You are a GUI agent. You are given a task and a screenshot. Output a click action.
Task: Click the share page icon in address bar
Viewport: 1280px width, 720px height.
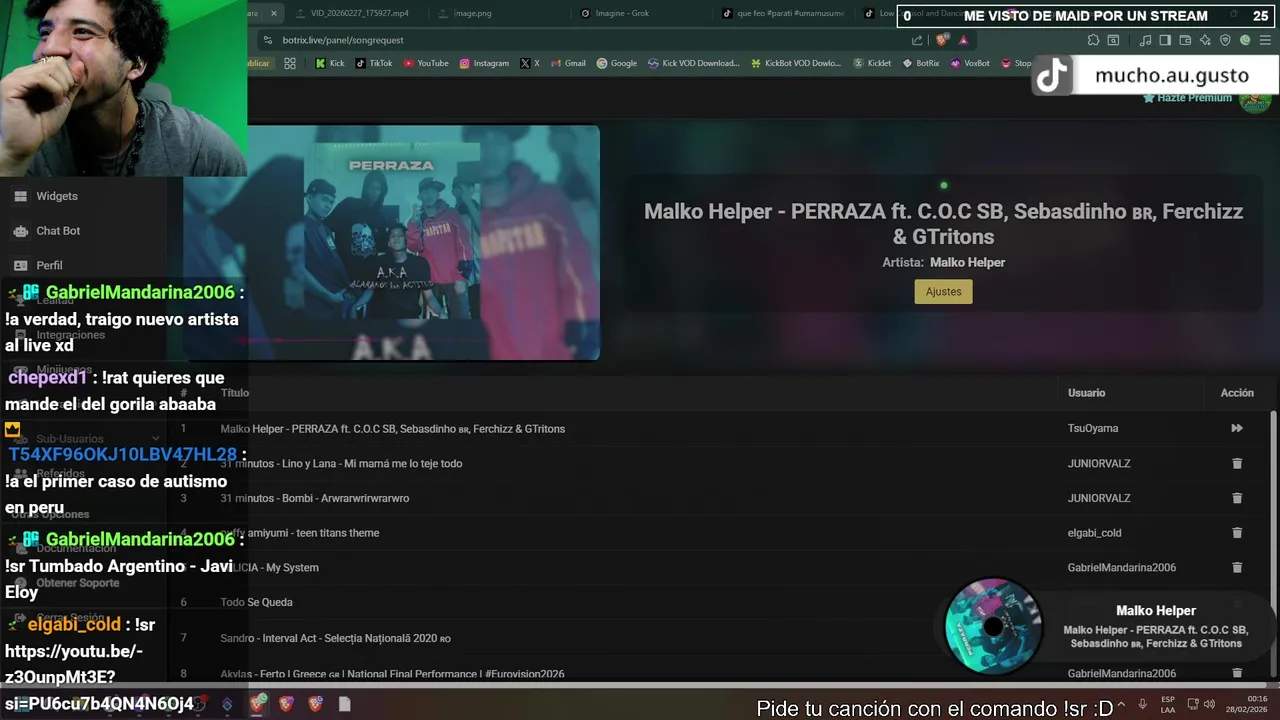(917, 40)
